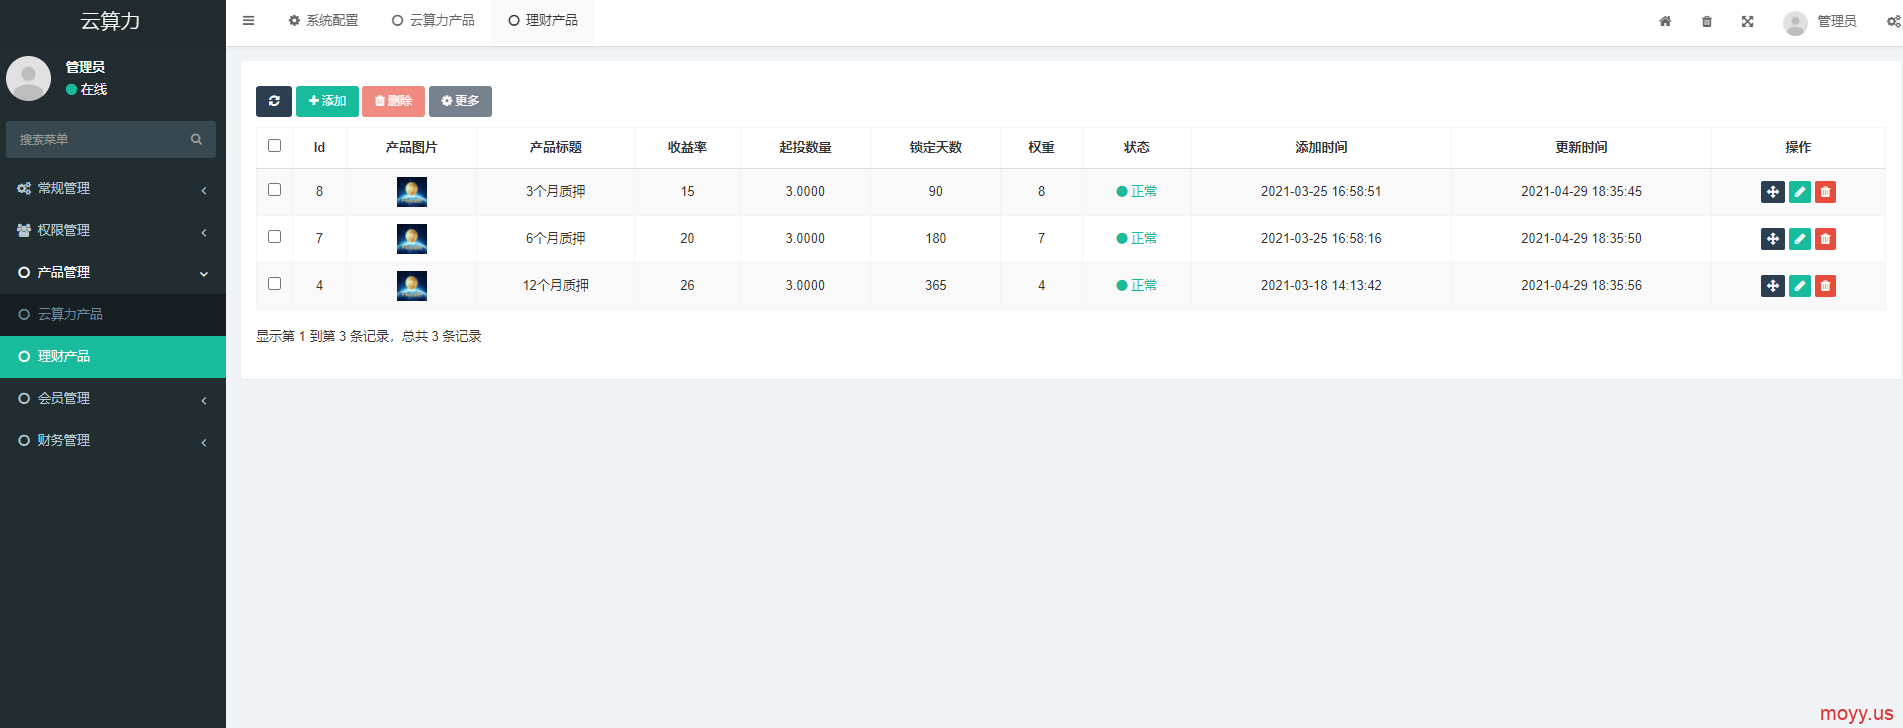
Task: Open 云算力产品 in the sidebar
Action: pyautogui.click(x=70, y=314)
